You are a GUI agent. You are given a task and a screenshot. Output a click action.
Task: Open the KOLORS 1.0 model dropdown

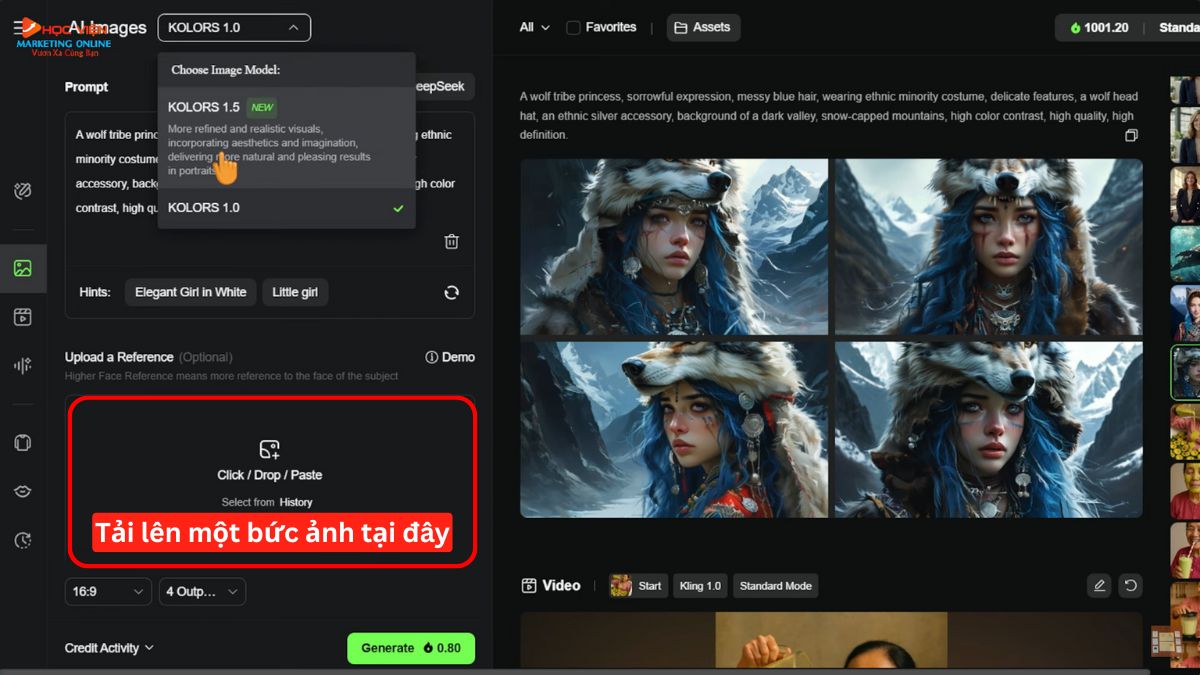point(234,27)
